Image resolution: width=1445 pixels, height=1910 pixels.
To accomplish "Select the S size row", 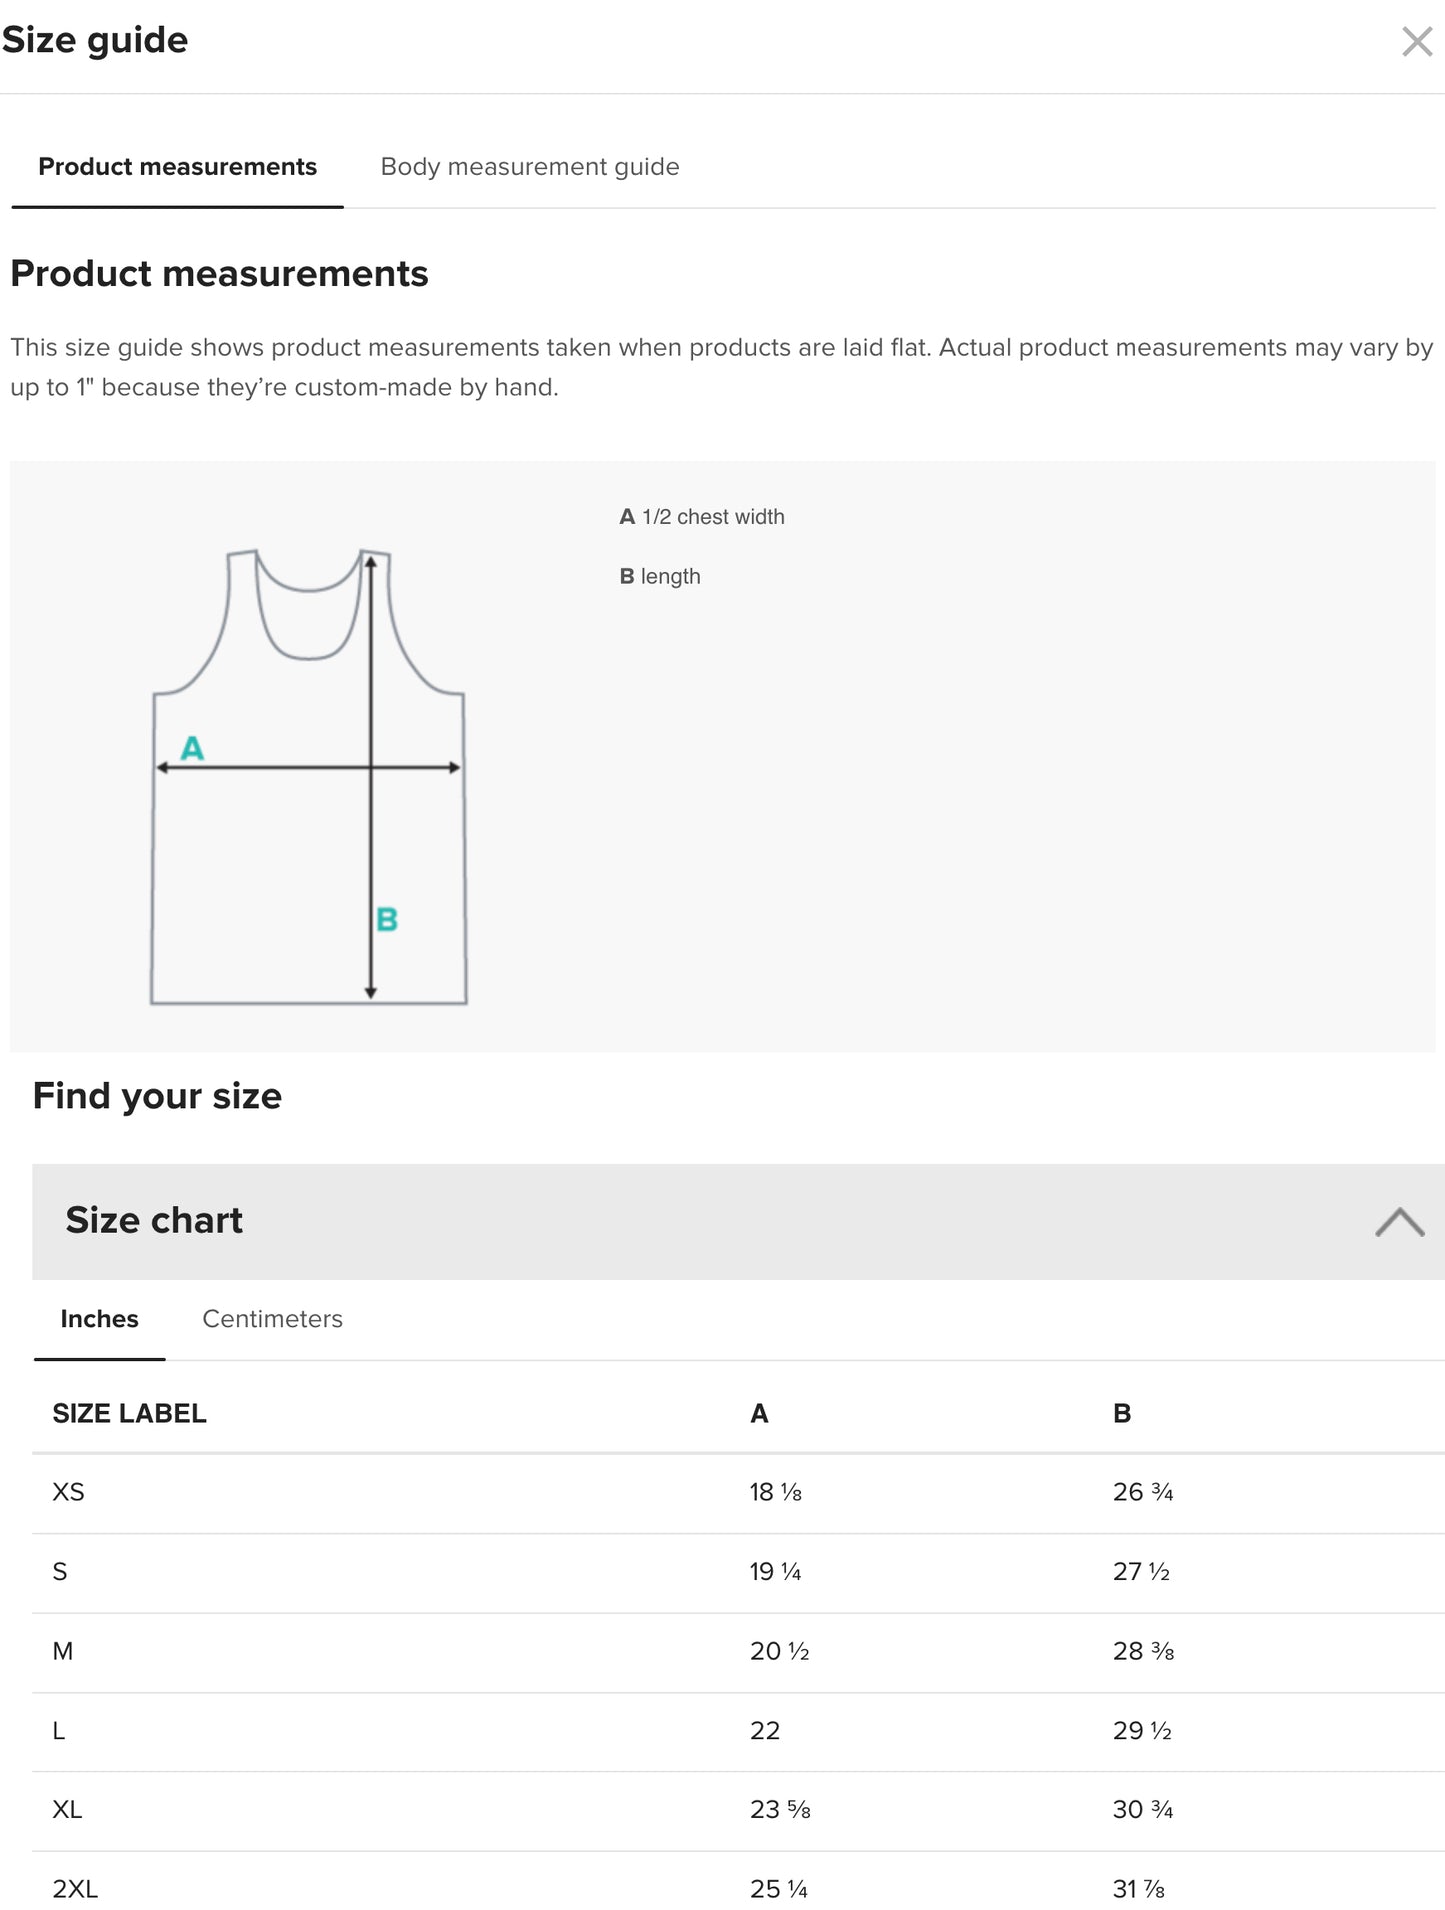I will point(60,1572).
